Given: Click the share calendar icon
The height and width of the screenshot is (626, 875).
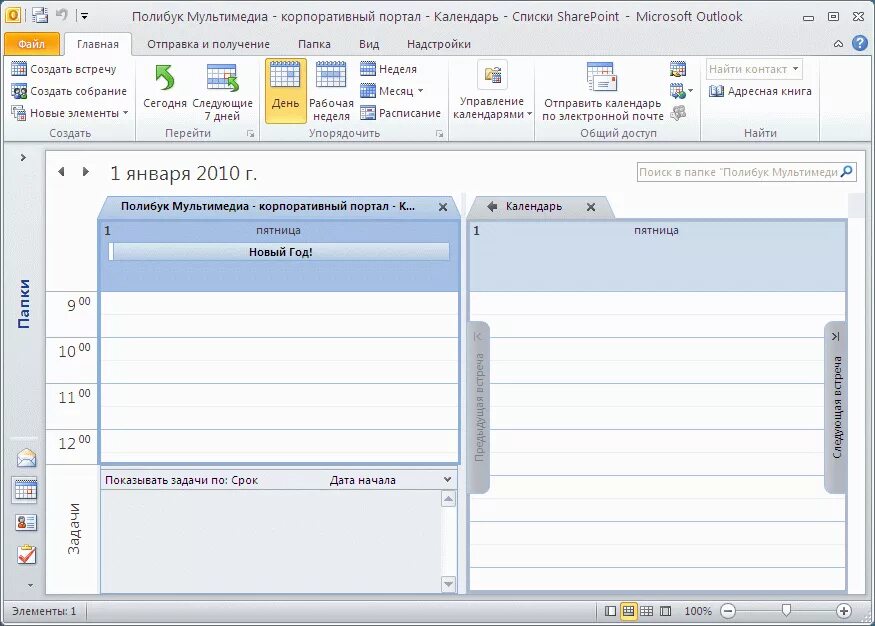Looking at the screenshot, I should [x=678, y=69].
